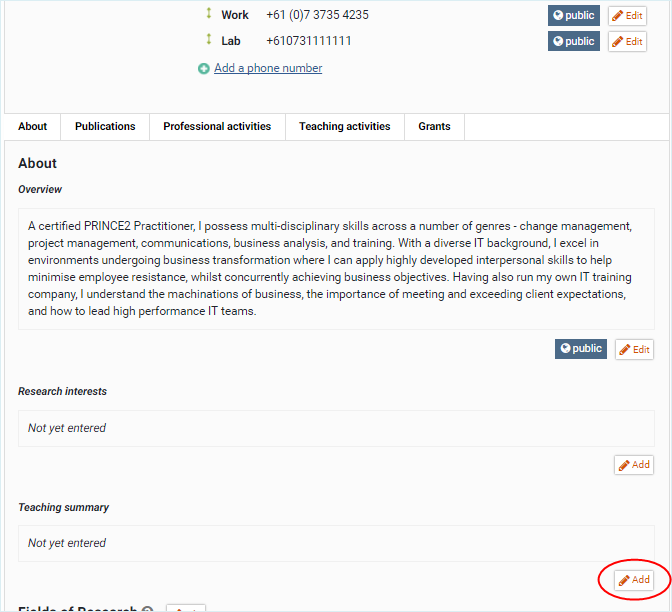This screenshot has height=612, width=672.
Task: Open the Professional activities tab
Action: tap(217, 127)
